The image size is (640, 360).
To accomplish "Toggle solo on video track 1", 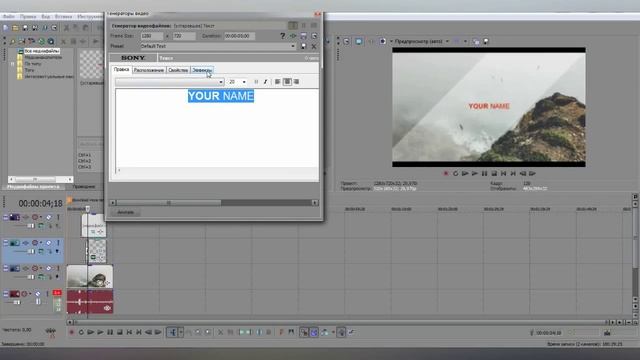I will point(58,217).
